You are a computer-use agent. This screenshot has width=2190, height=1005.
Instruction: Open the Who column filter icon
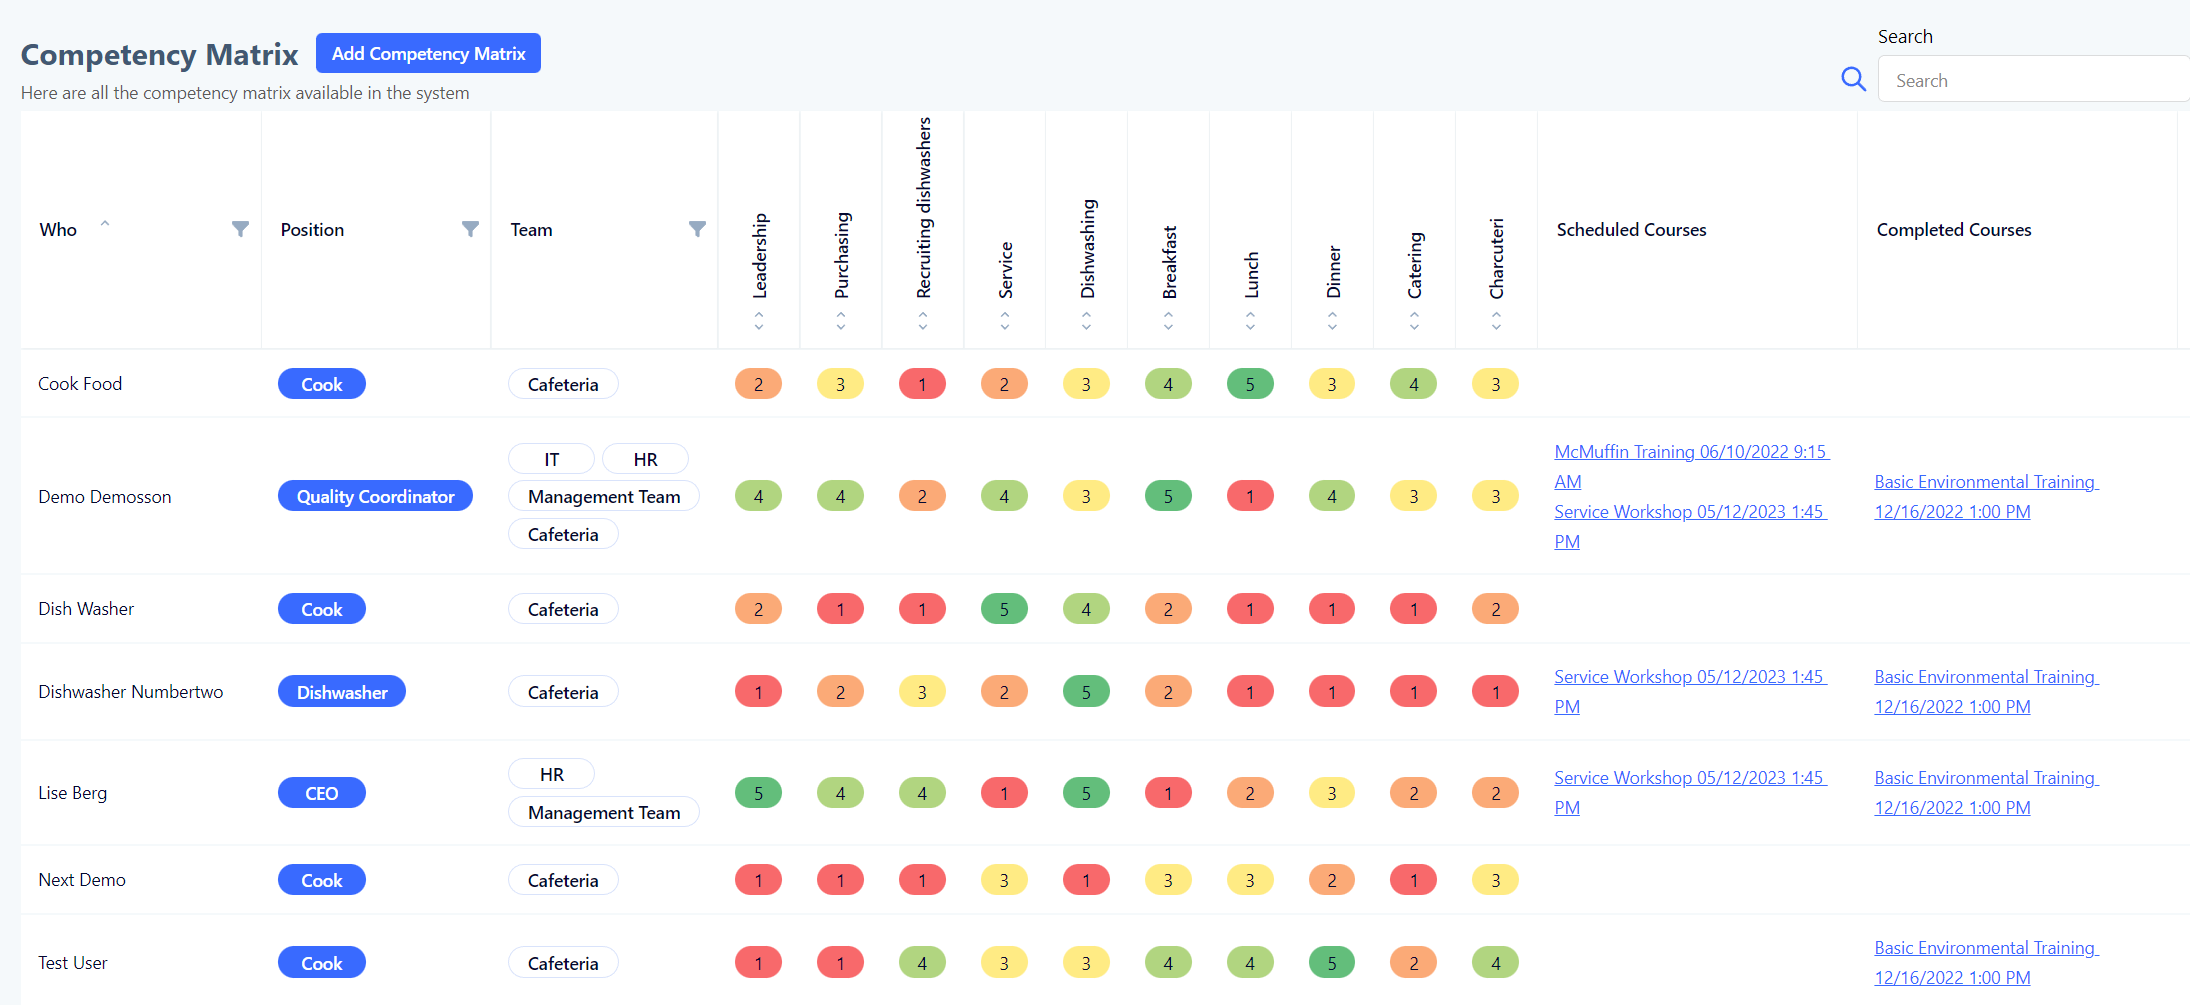[240, 229]
